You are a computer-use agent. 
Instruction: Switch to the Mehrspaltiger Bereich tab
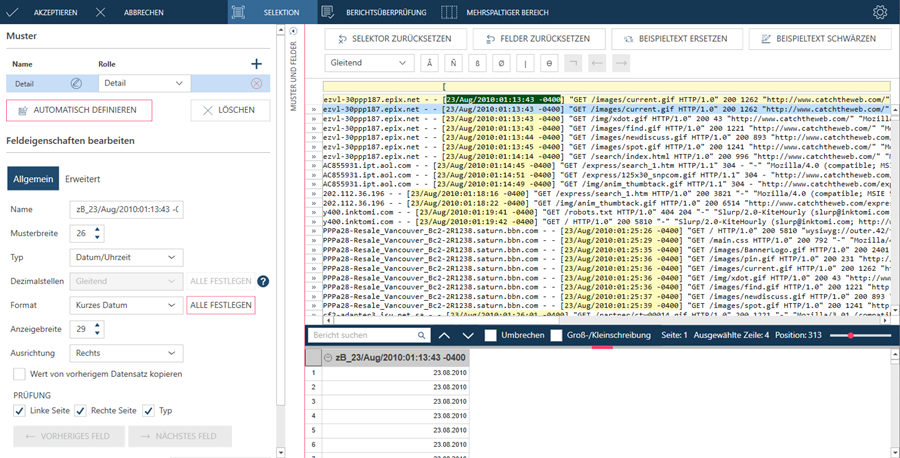click(495, 12)
